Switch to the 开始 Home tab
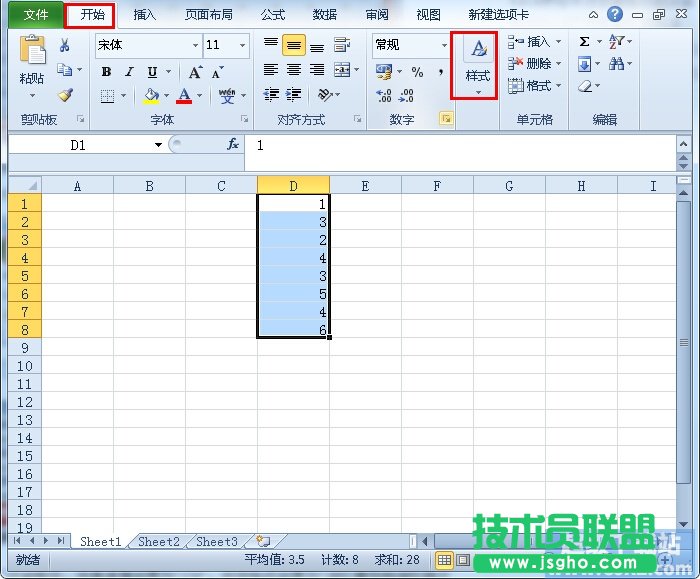Viewport: 700px width, 579px height. pyautogui.click(x=92, y=15)
